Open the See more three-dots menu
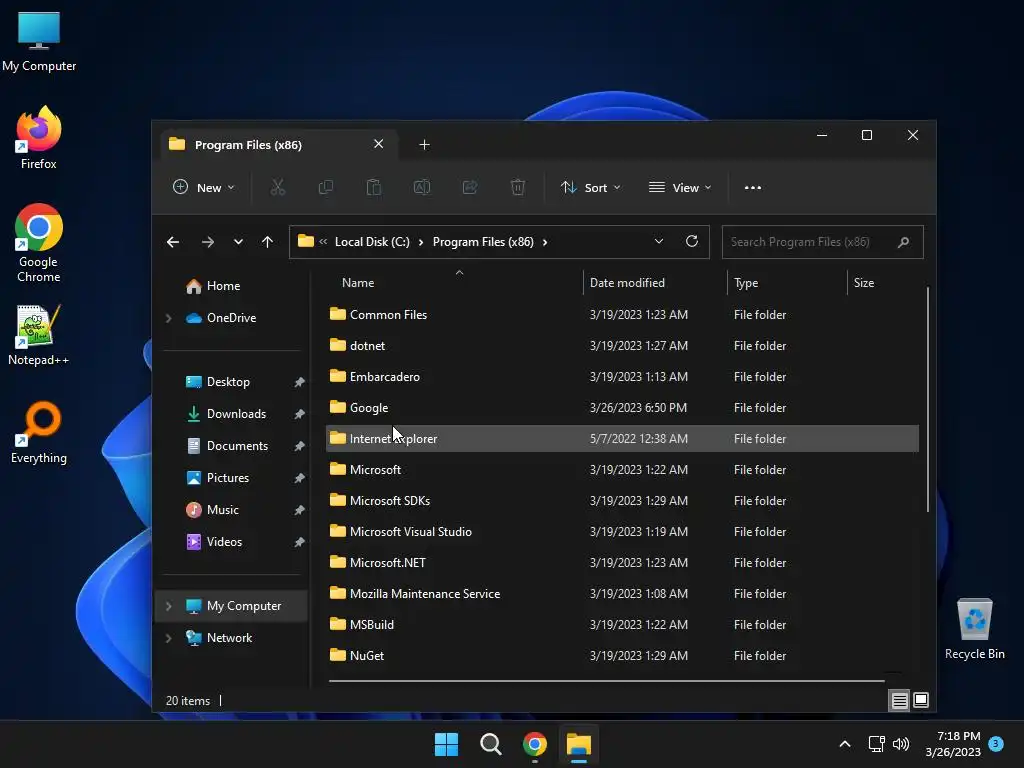The image size is (1024, 768). click(x=752, y=187)
